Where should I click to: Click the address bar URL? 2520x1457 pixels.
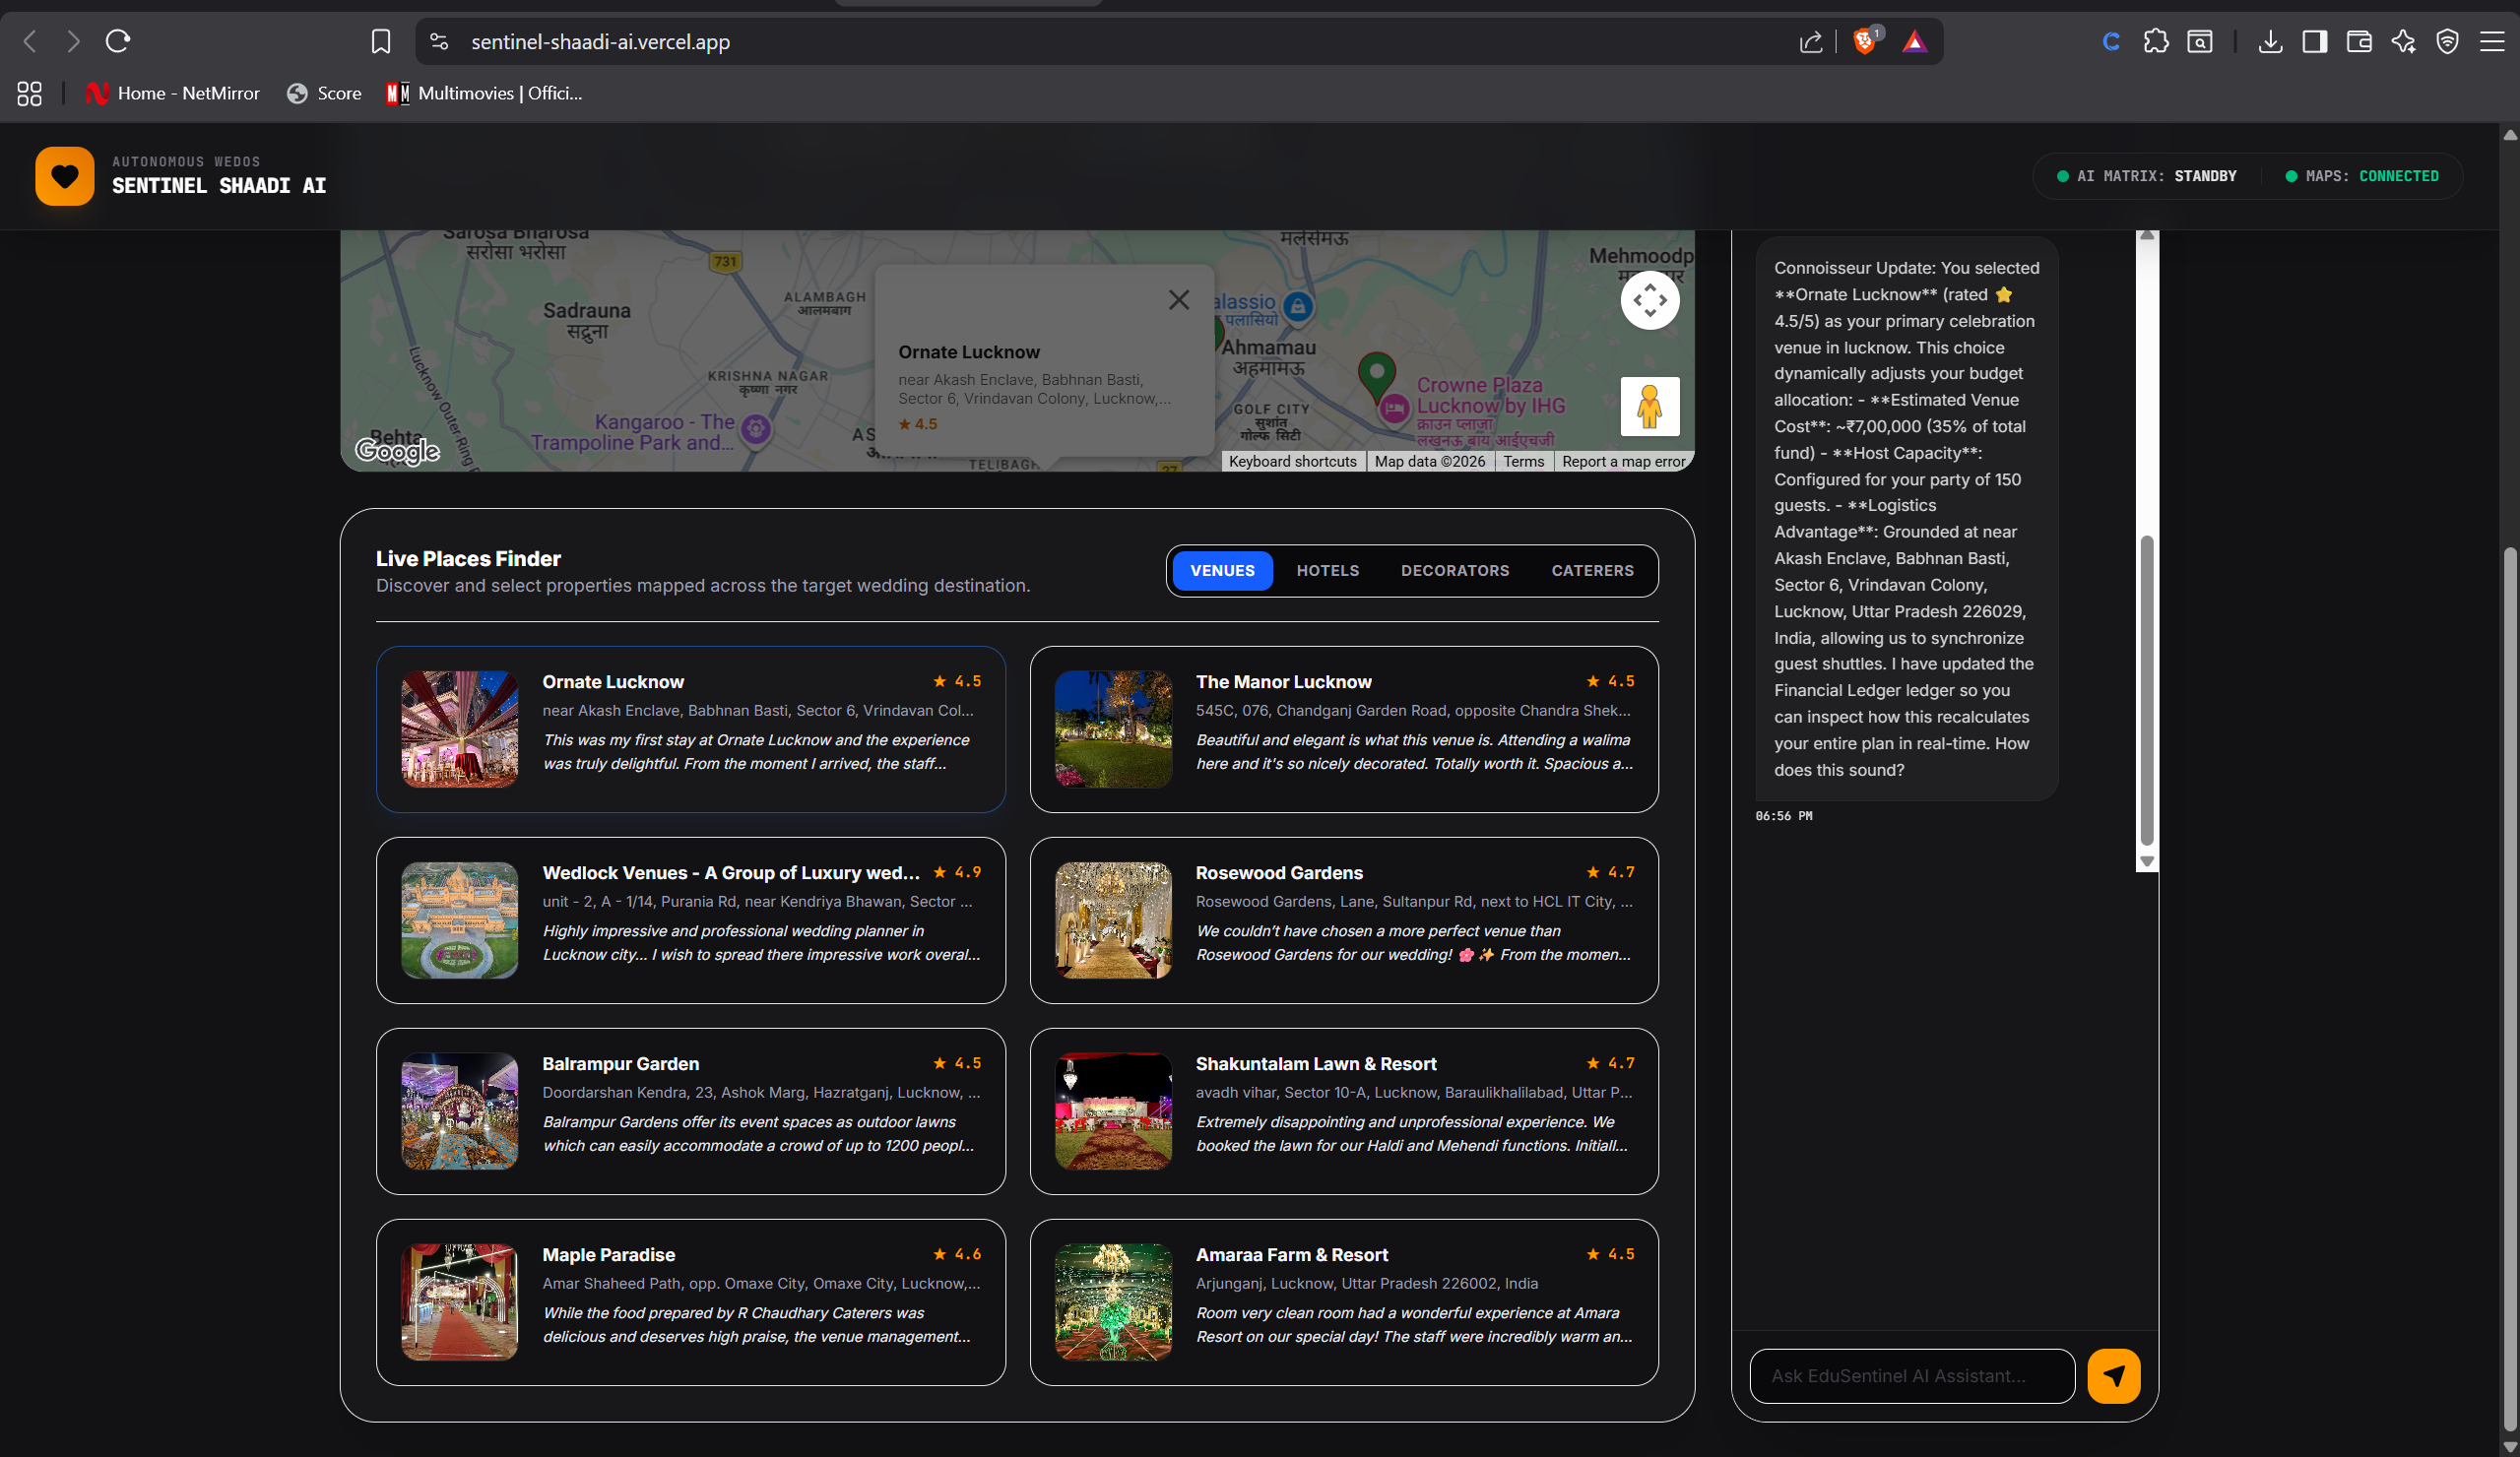pyautogui.click(x=600, y=41)
